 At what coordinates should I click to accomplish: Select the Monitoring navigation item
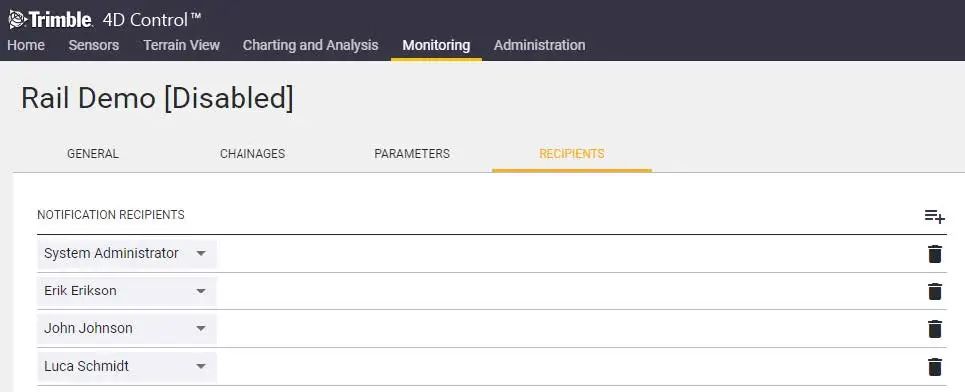point(436,45)
